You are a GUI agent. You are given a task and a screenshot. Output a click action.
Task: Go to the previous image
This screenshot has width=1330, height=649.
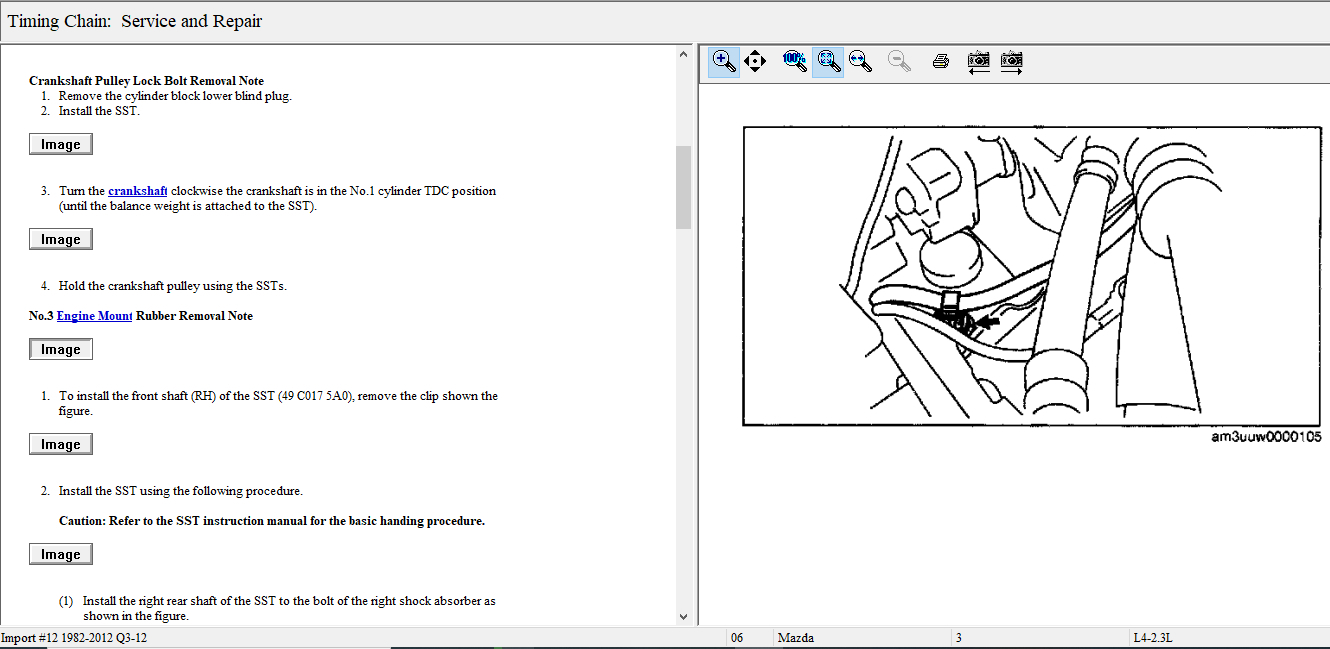coord(979,61)
